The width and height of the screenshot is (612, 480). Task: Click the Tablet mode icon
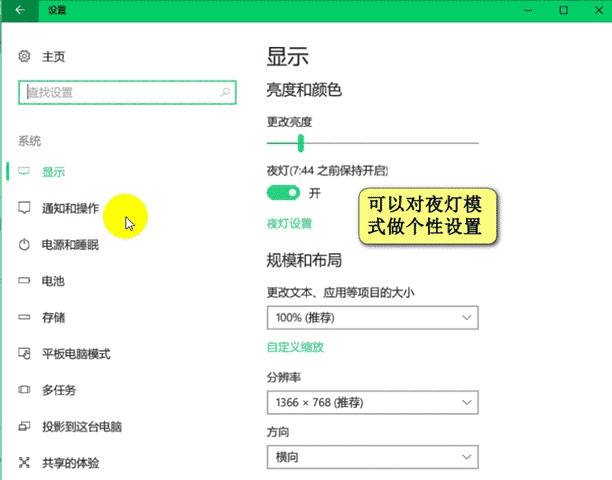point(25,354)
